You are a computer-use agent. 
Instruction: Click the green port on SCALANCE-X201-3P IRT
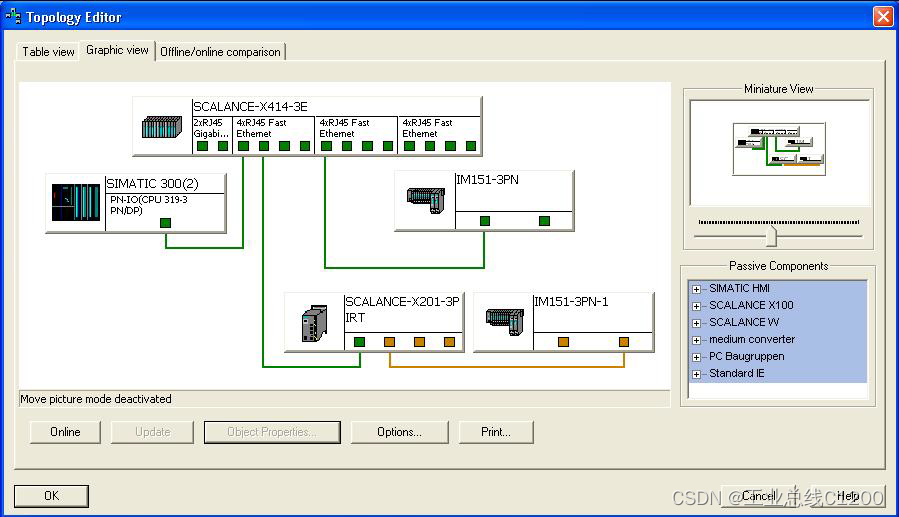pyautogui.click(x=359, y=342)
